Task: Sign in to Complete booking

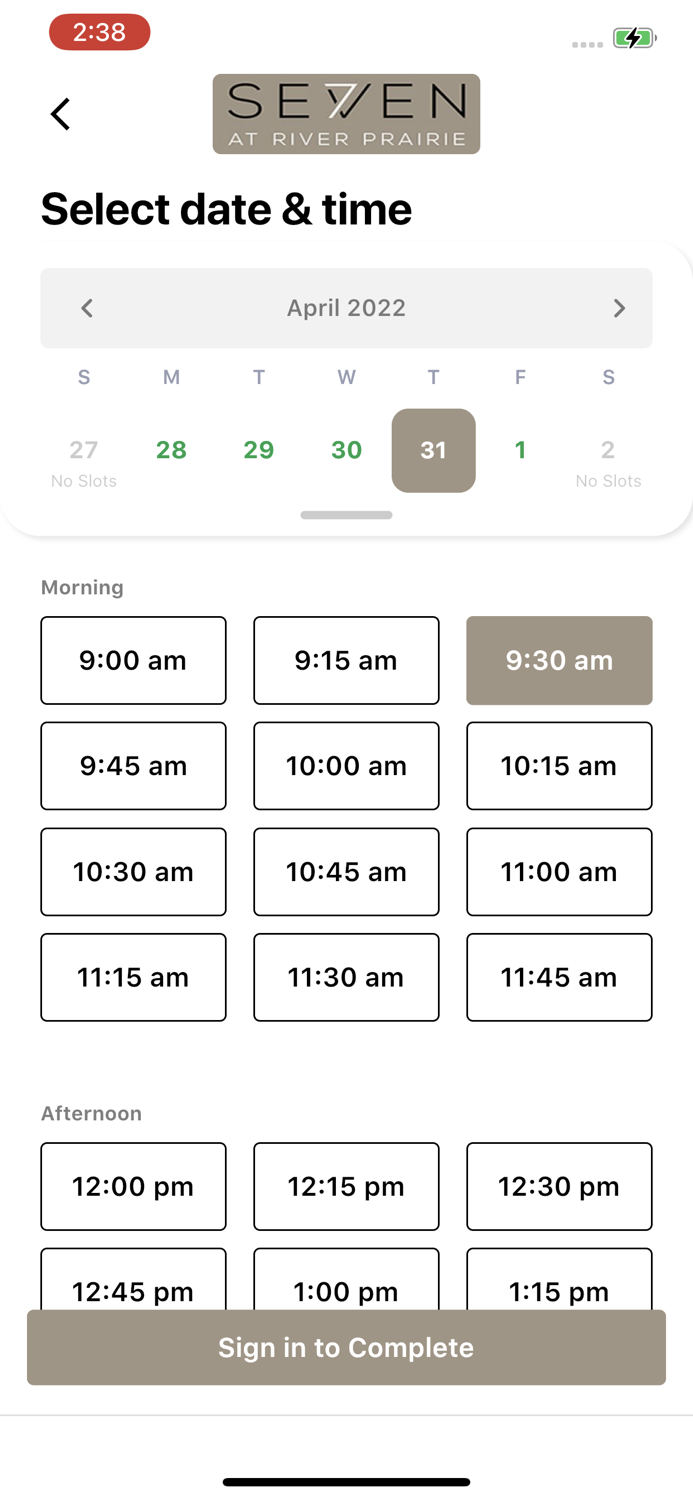Action: [346, 1347]
